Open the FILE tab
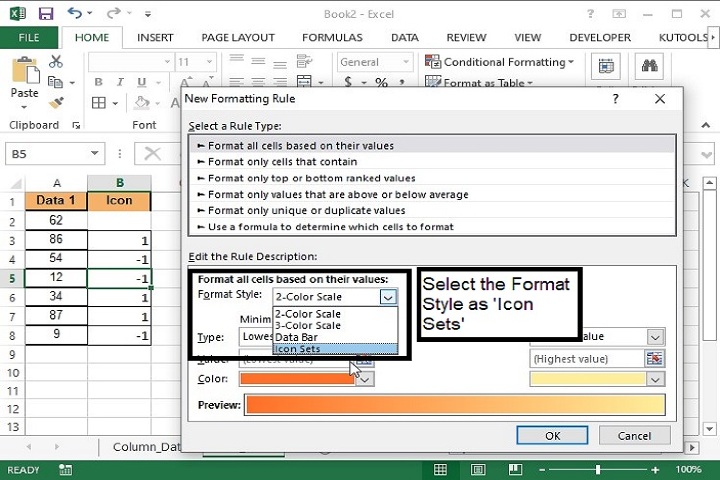 point(28,38)
